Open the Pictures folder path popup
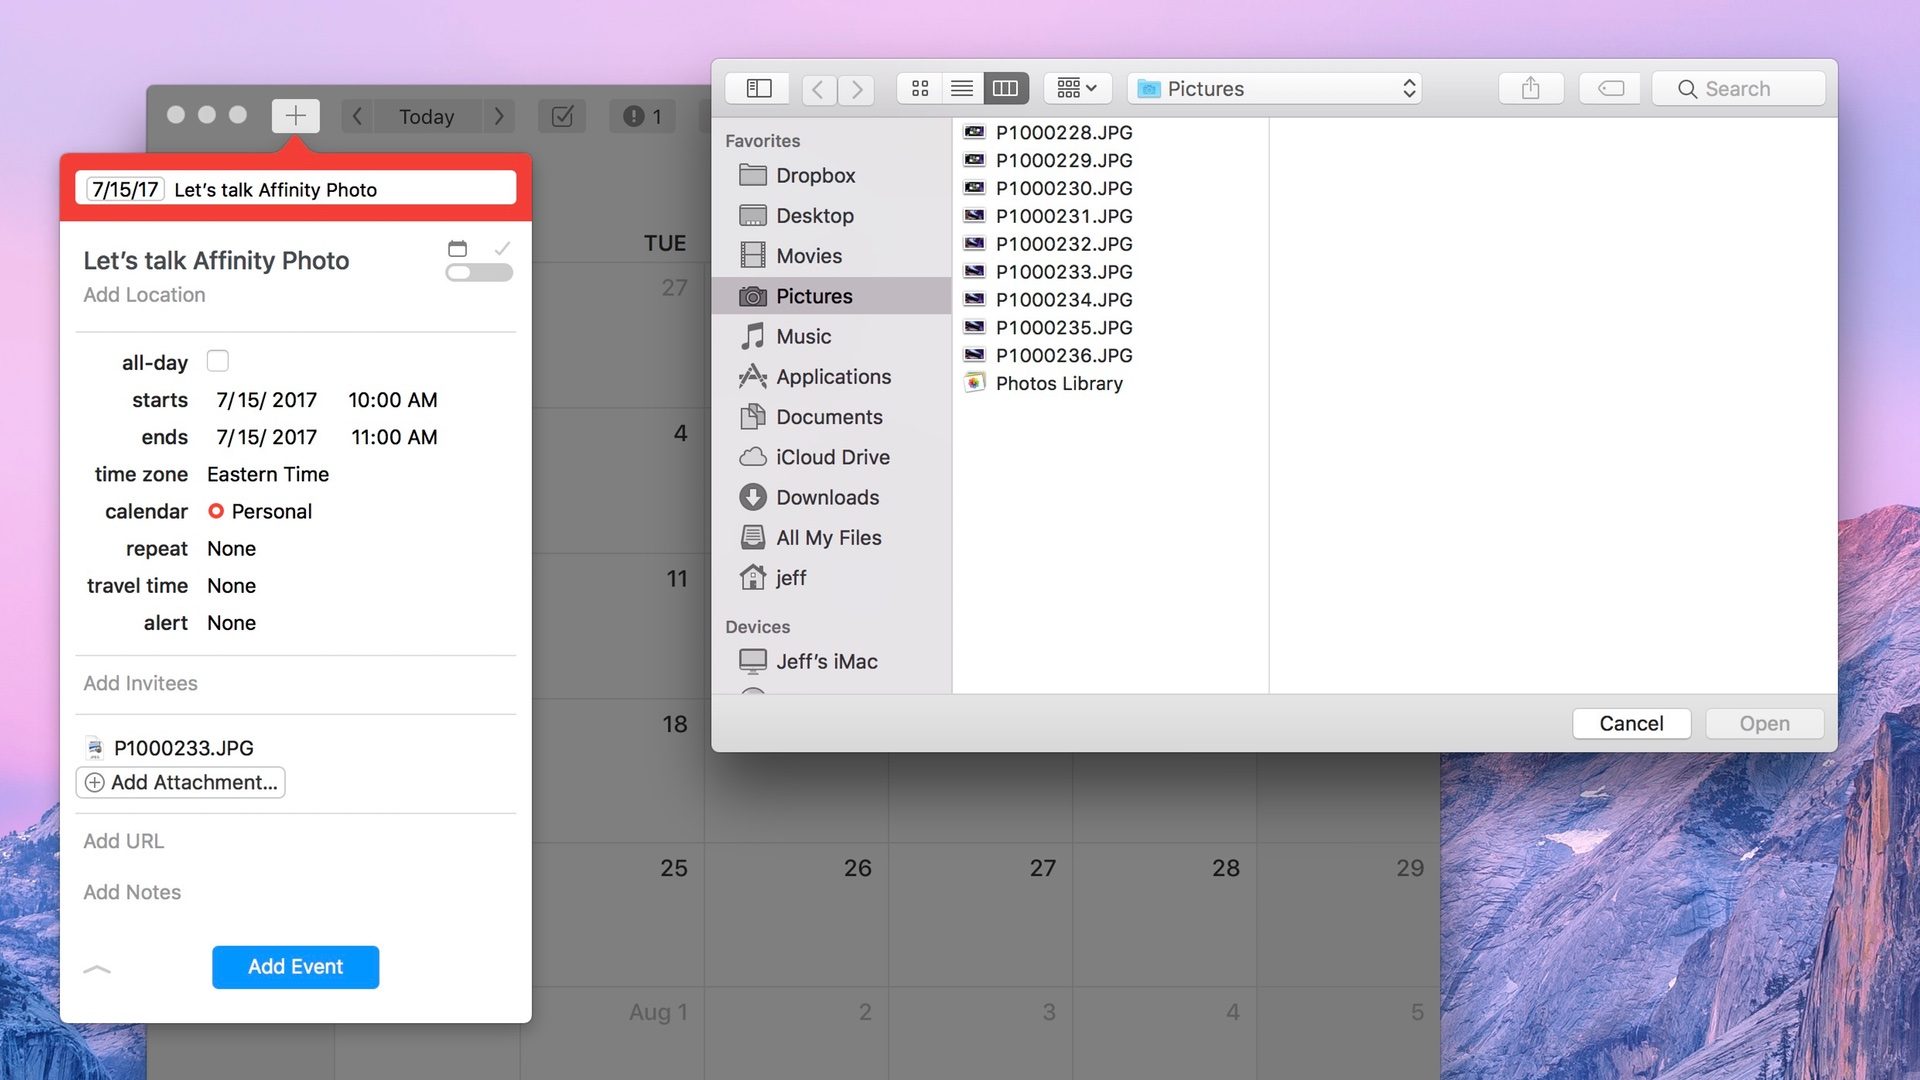 click(1275, 89)
